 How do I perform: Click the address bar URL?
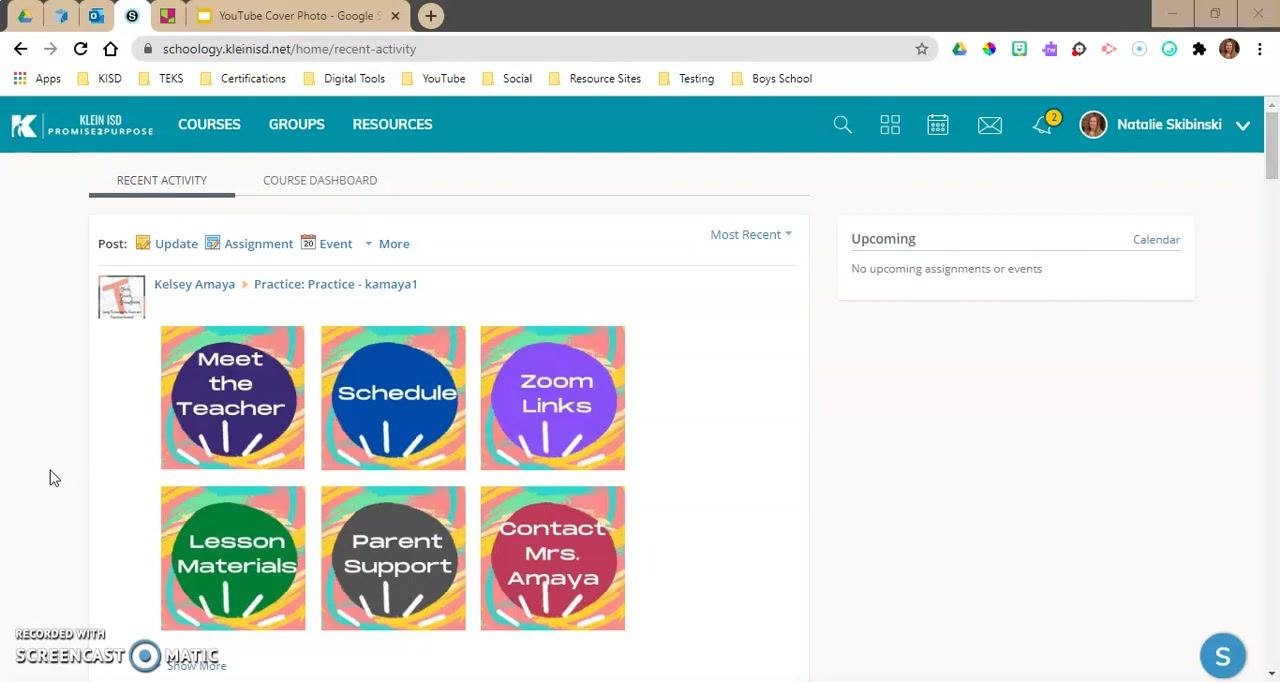tap(289, 49)
